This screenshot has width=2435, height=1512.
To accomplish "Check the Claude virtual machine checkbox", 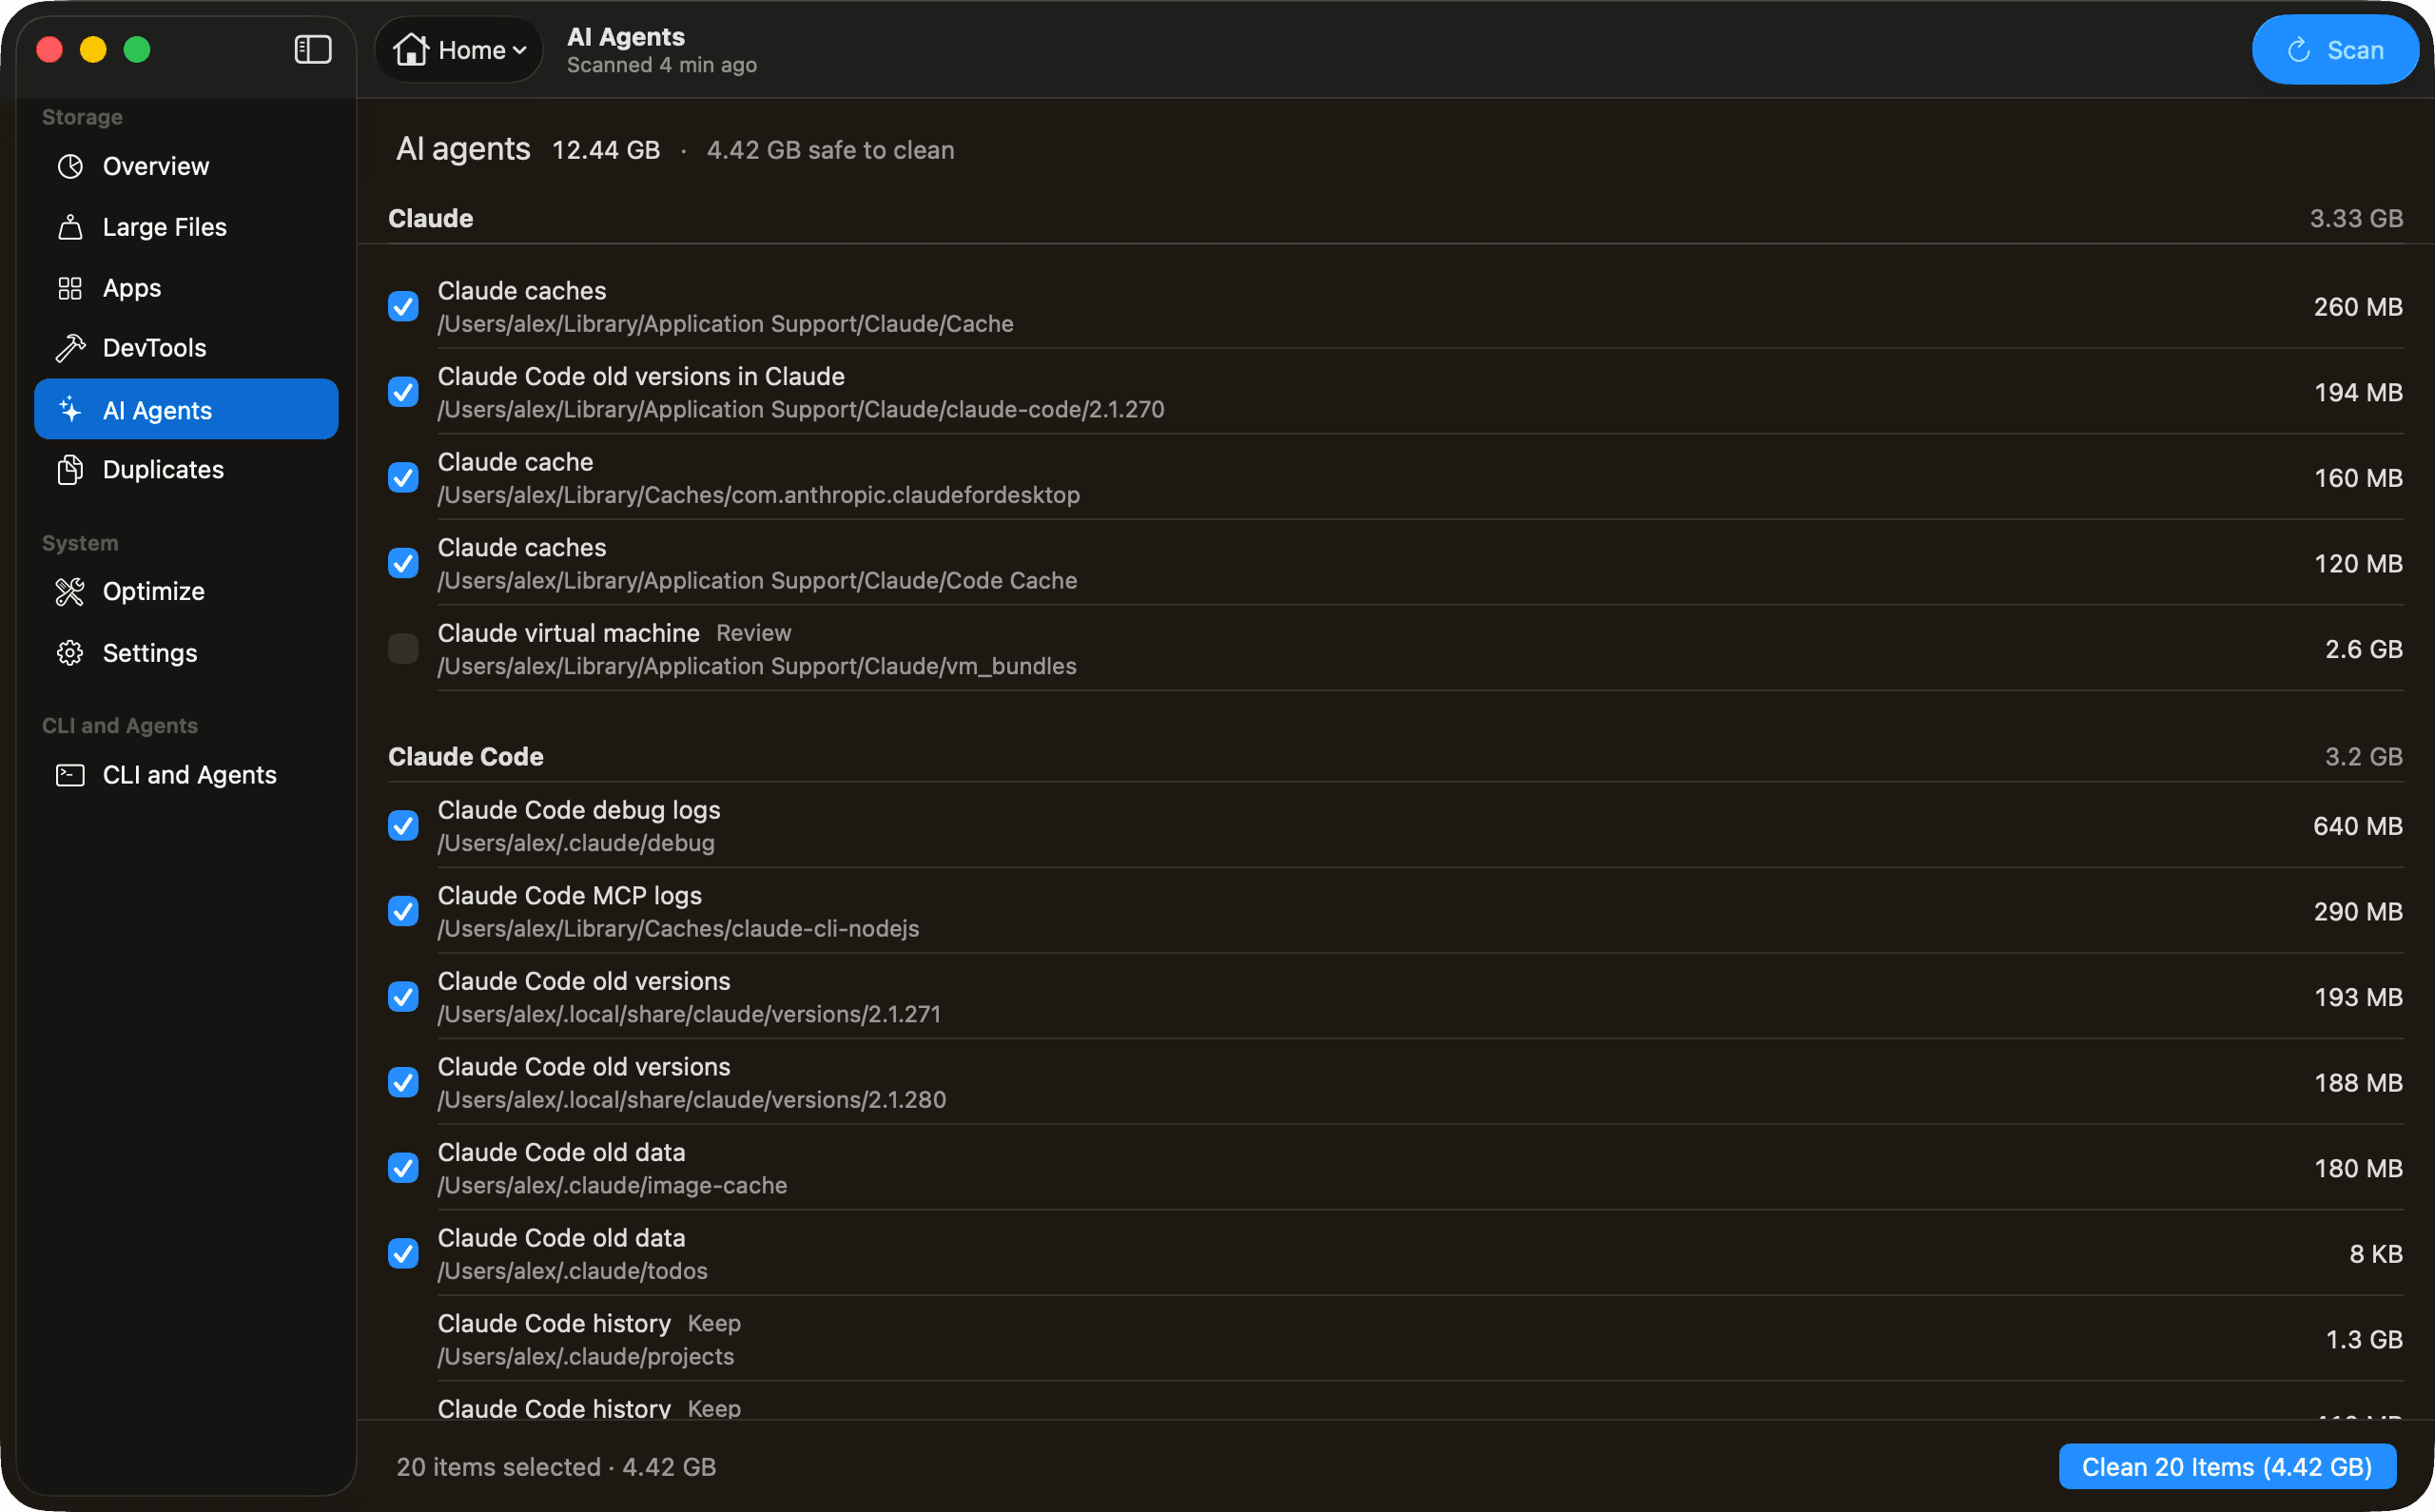I will [x=403, y=649].
